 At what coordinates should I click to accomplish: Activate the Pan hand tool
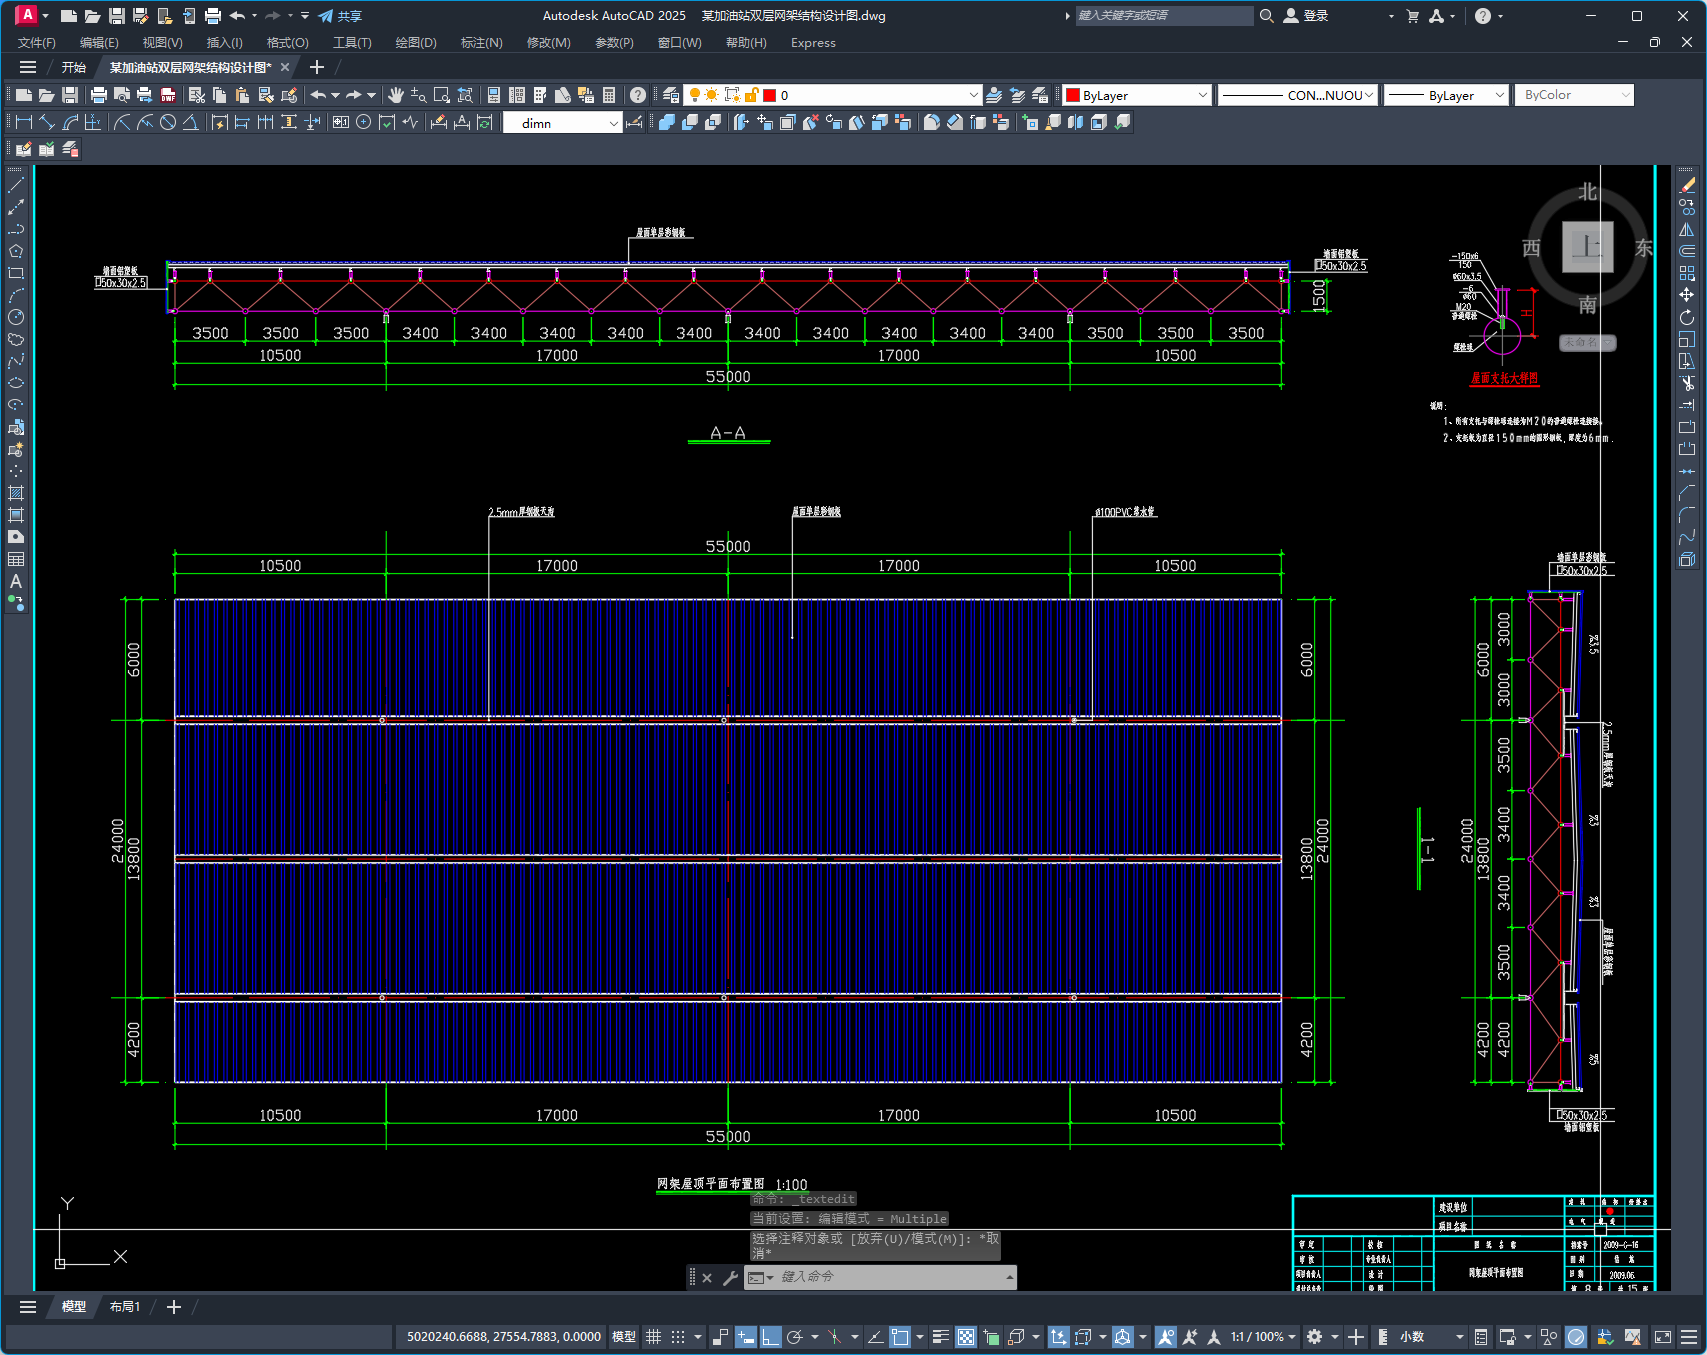[396, 95]
